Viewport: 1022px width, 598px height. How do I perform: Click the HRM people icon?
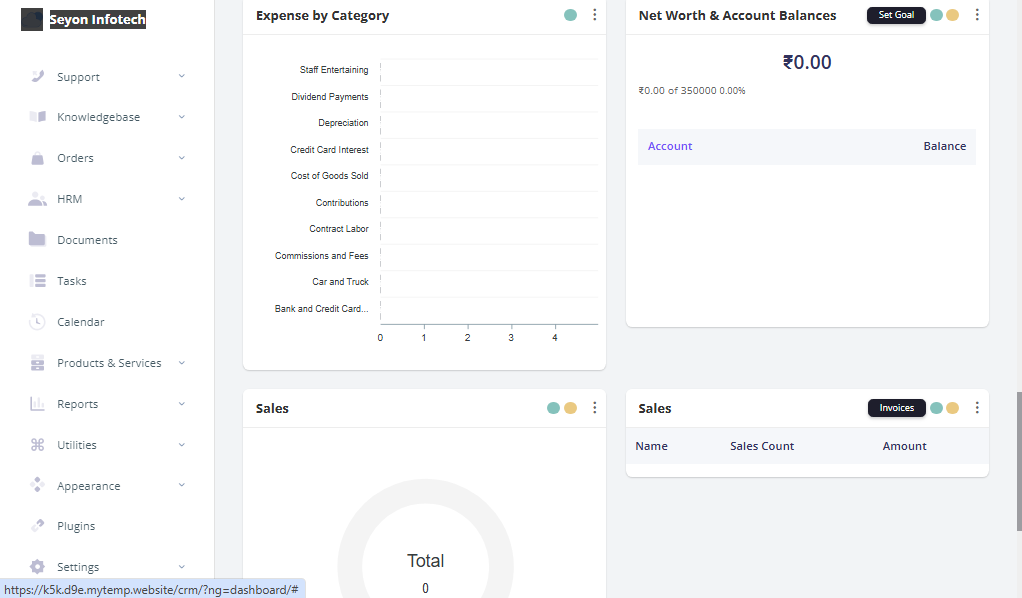(x=37, y=199)
